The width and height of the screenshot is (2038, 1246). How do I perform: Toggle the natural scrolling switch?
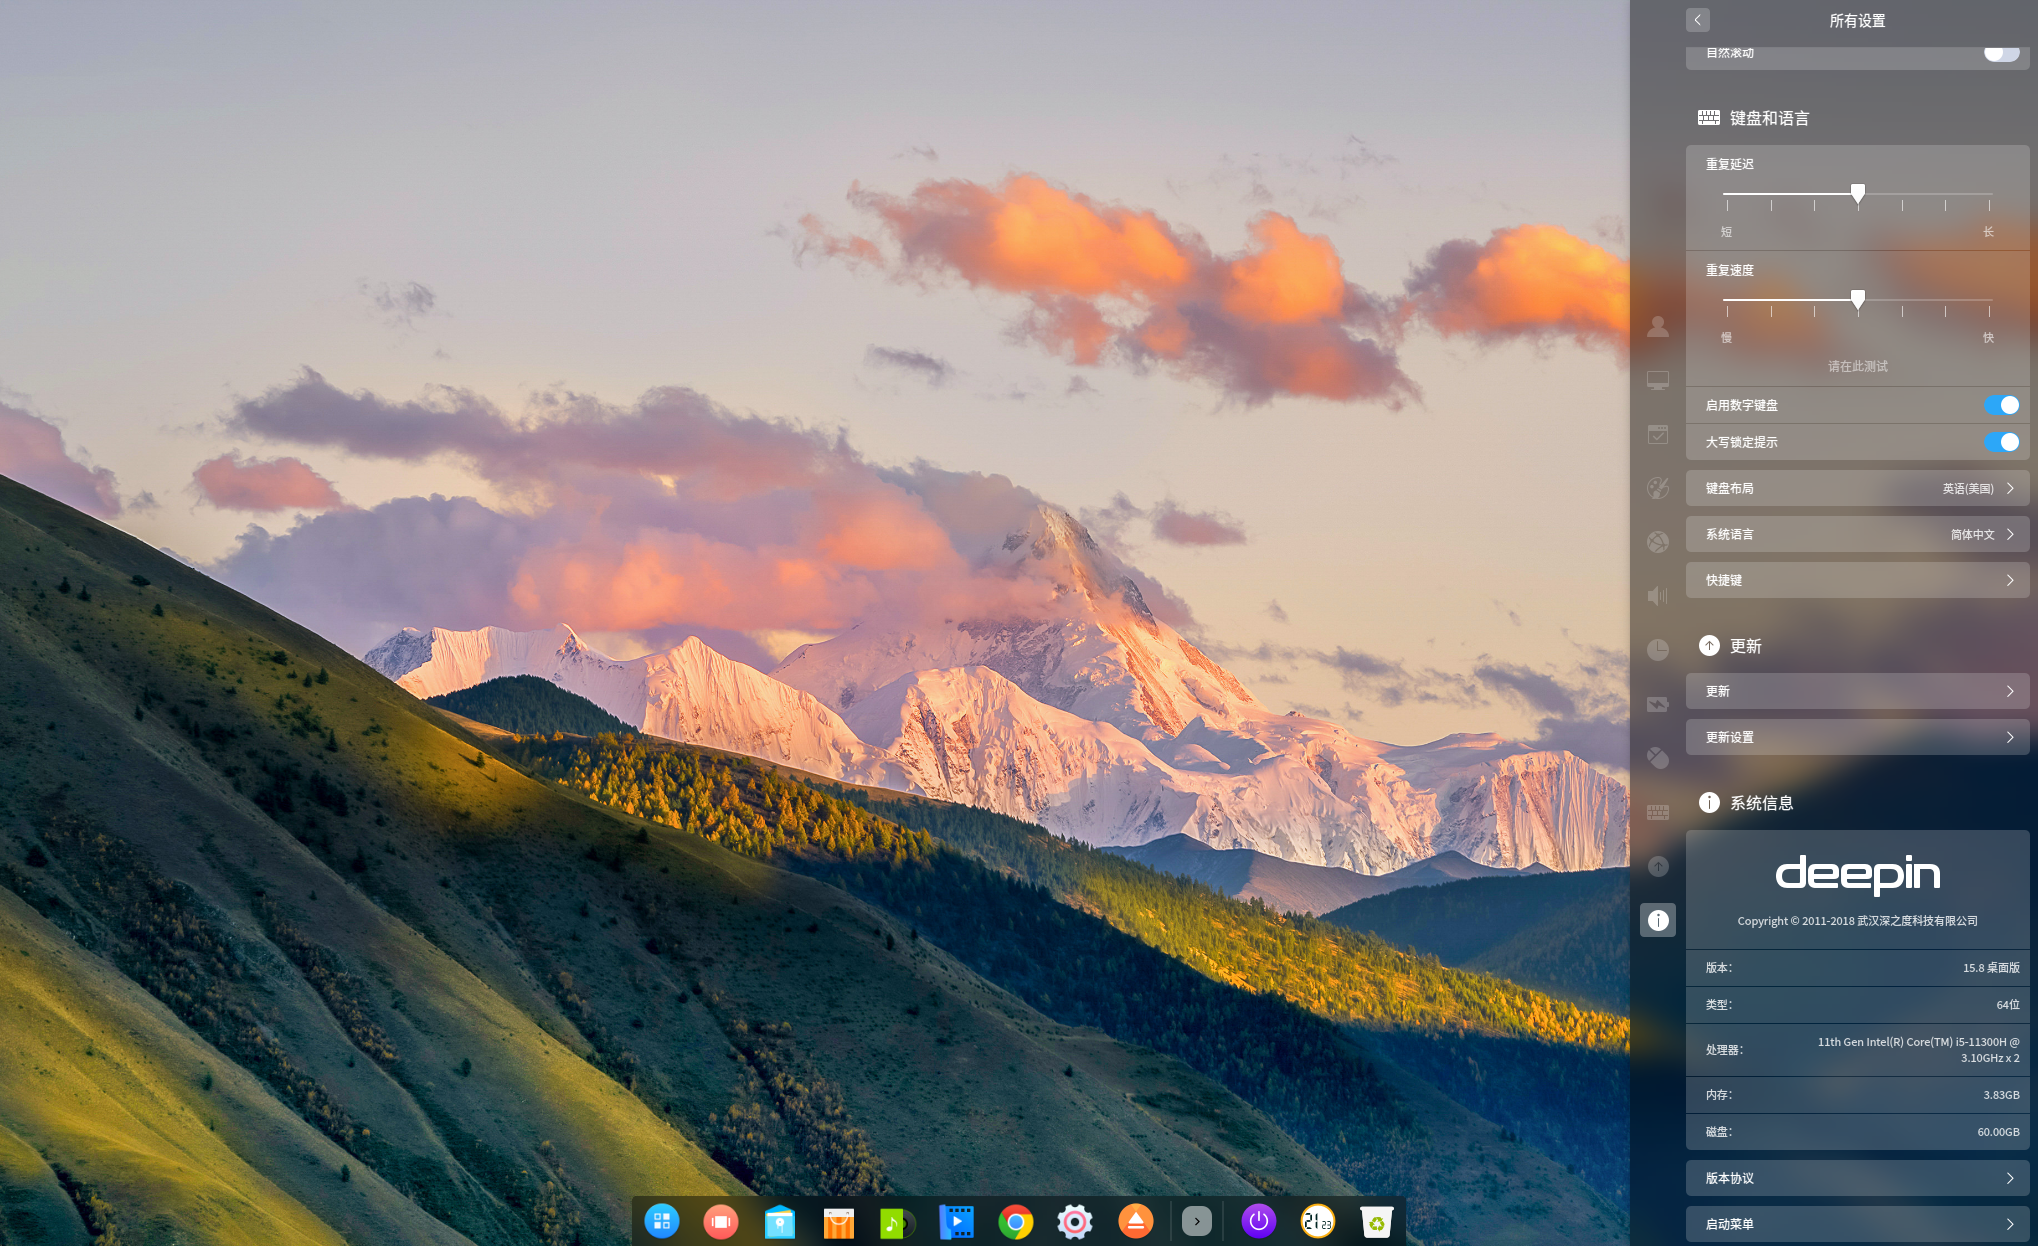click(2001, 53)
